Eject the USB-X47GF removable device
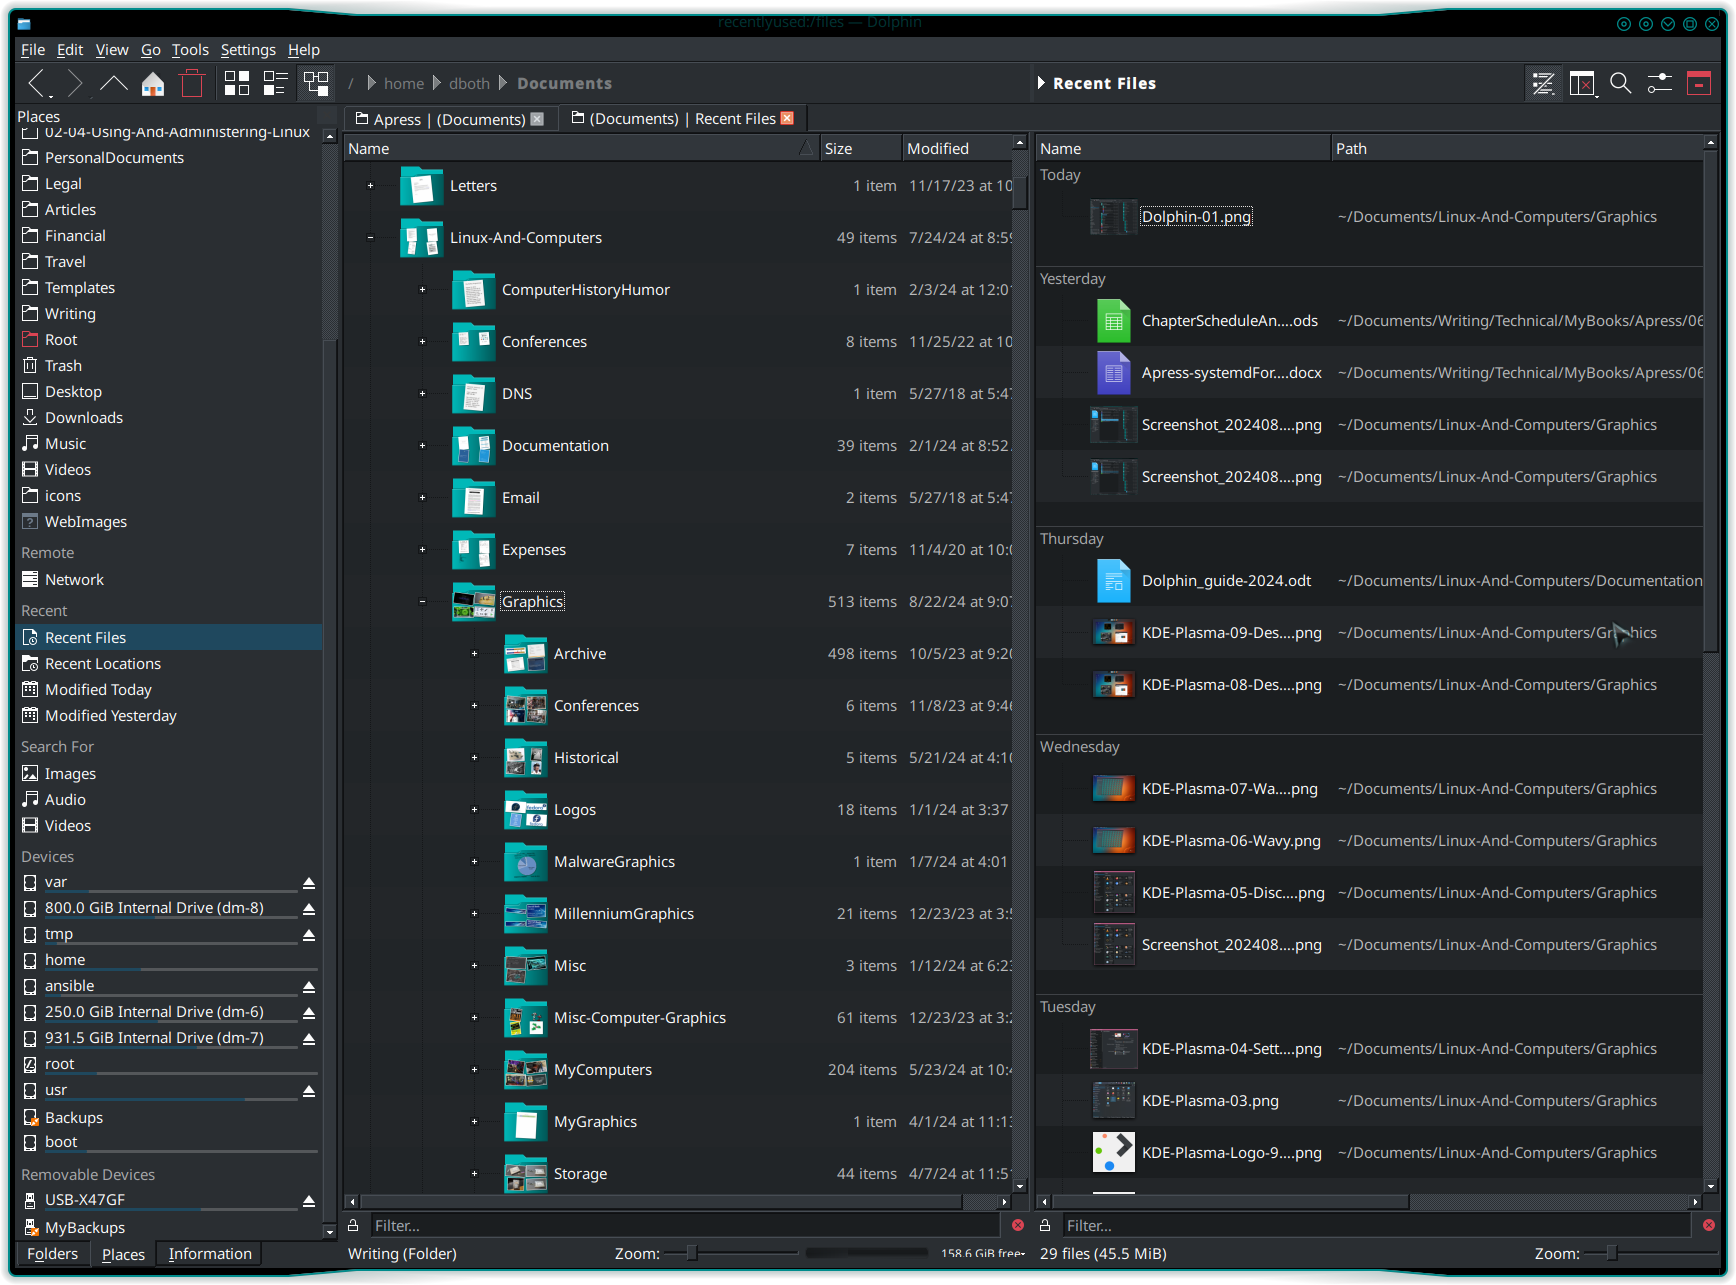This screenshot has width=1736, height=1285. 309,1201
